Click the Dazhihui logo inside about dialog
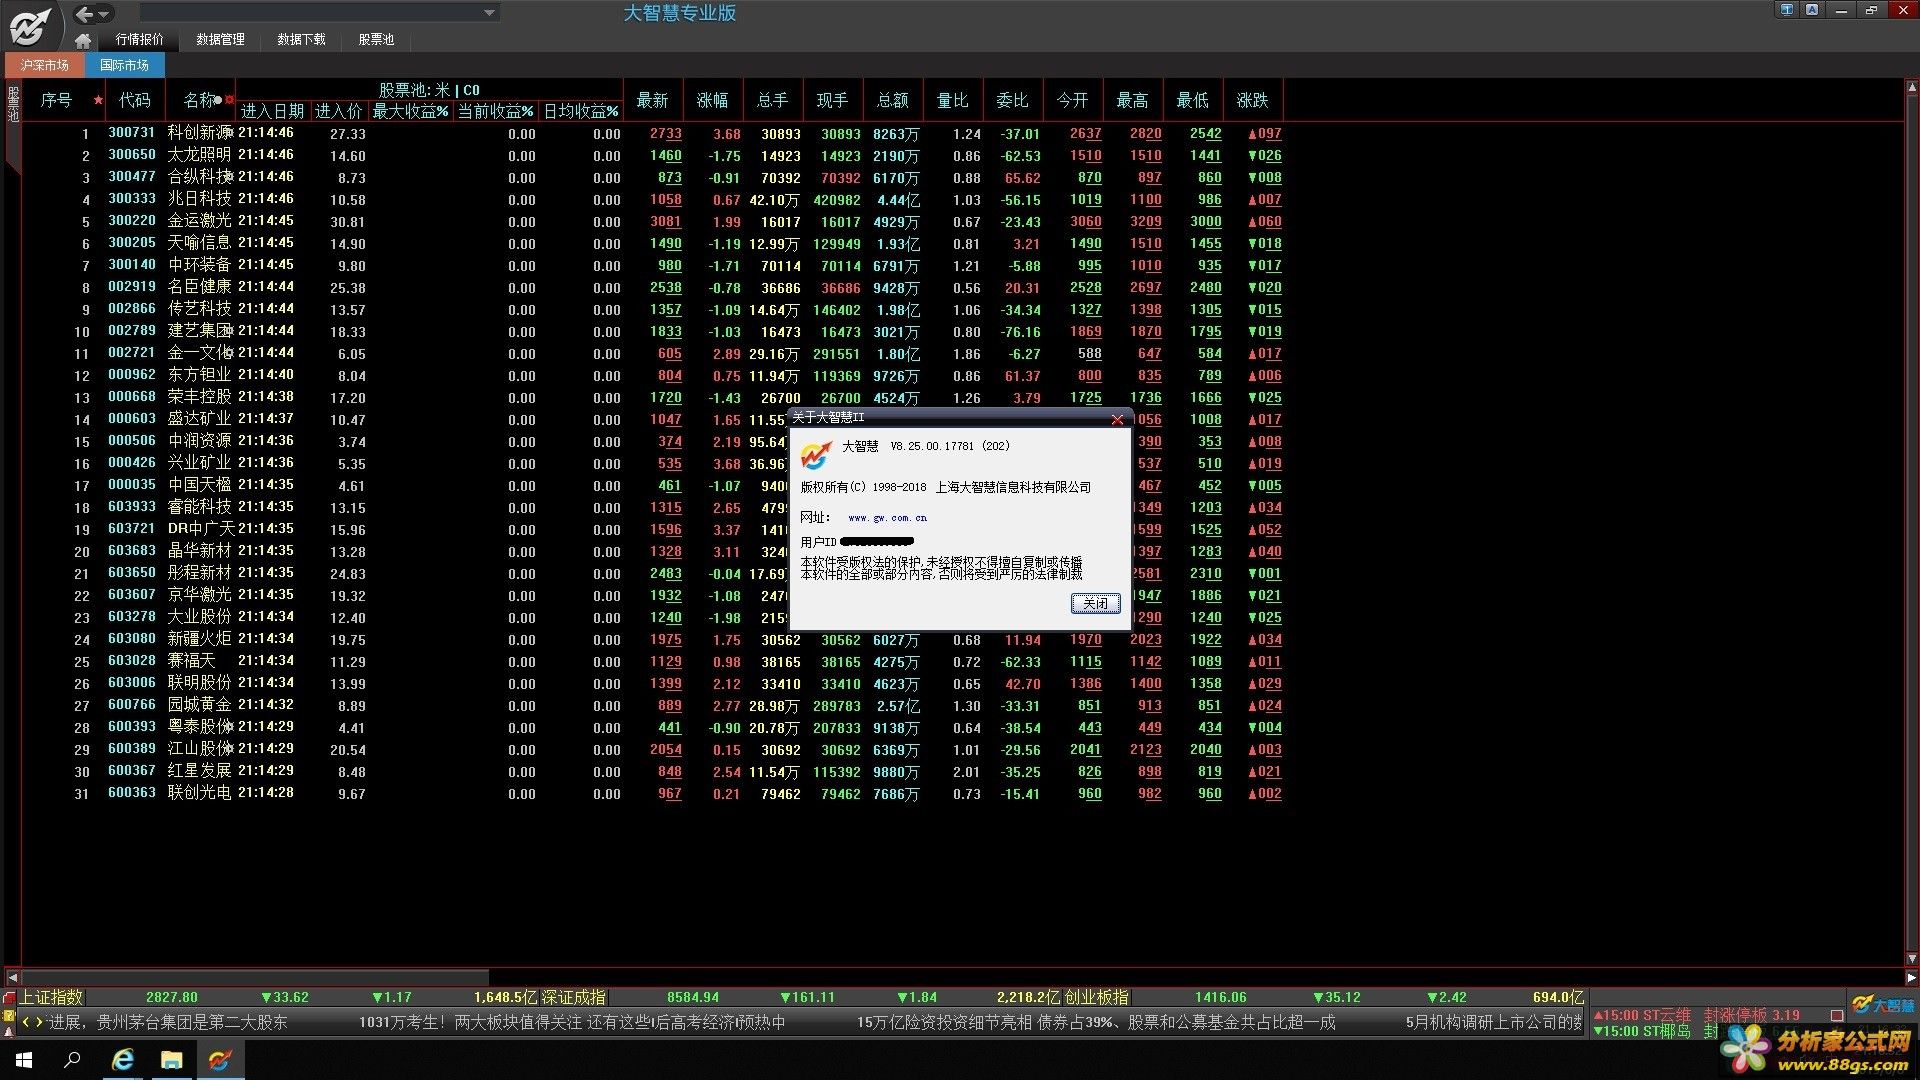The height and width of the screenshot is (1080, 1920). pos(816,456)
